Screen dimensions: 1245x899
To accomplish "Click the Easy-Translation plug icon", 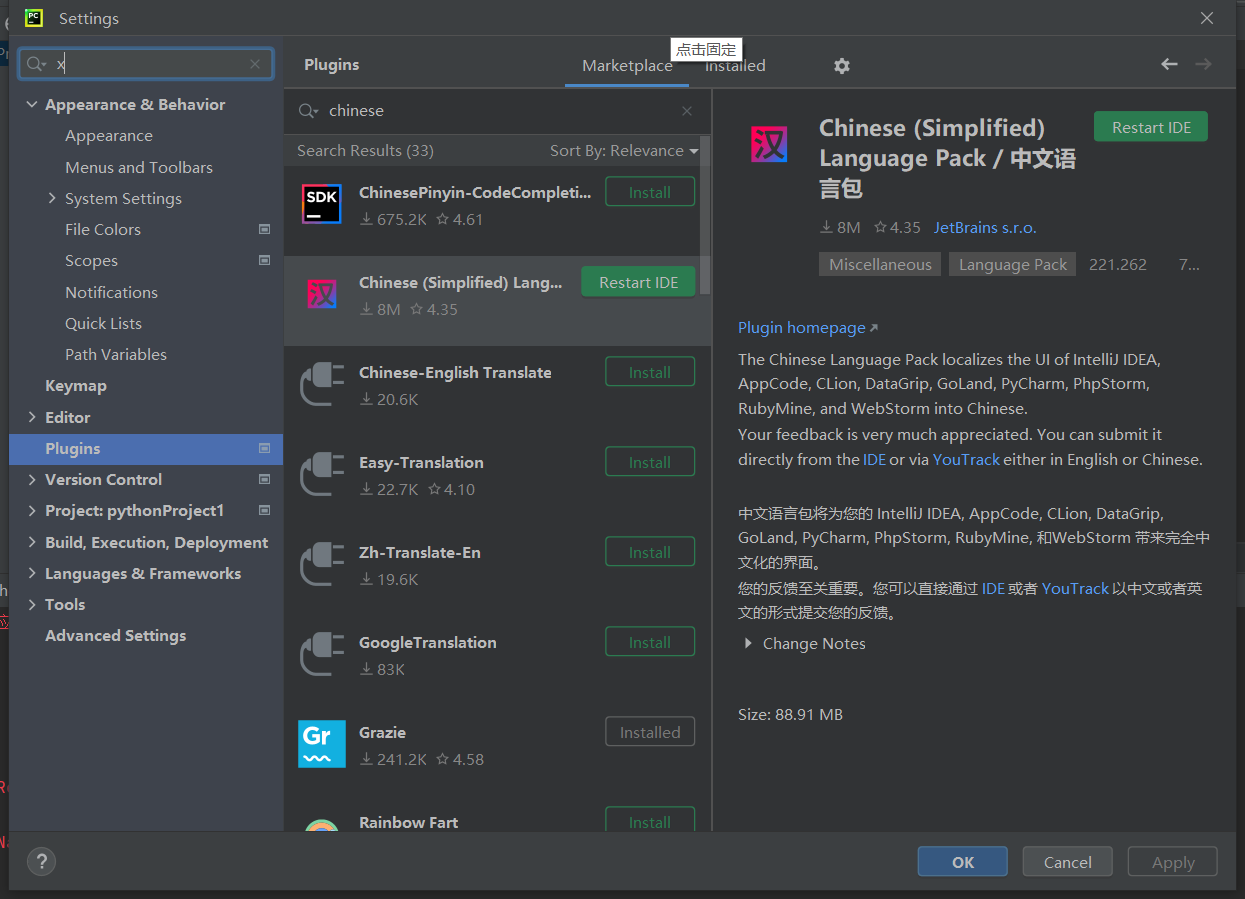I will pyautogui.click(x=322, y=474).
